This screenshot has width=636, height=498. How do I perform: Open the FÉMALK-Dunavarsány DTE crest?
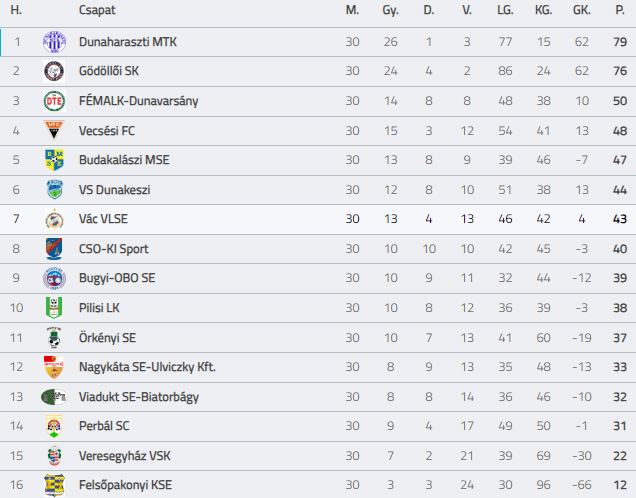tap(54, 101)
